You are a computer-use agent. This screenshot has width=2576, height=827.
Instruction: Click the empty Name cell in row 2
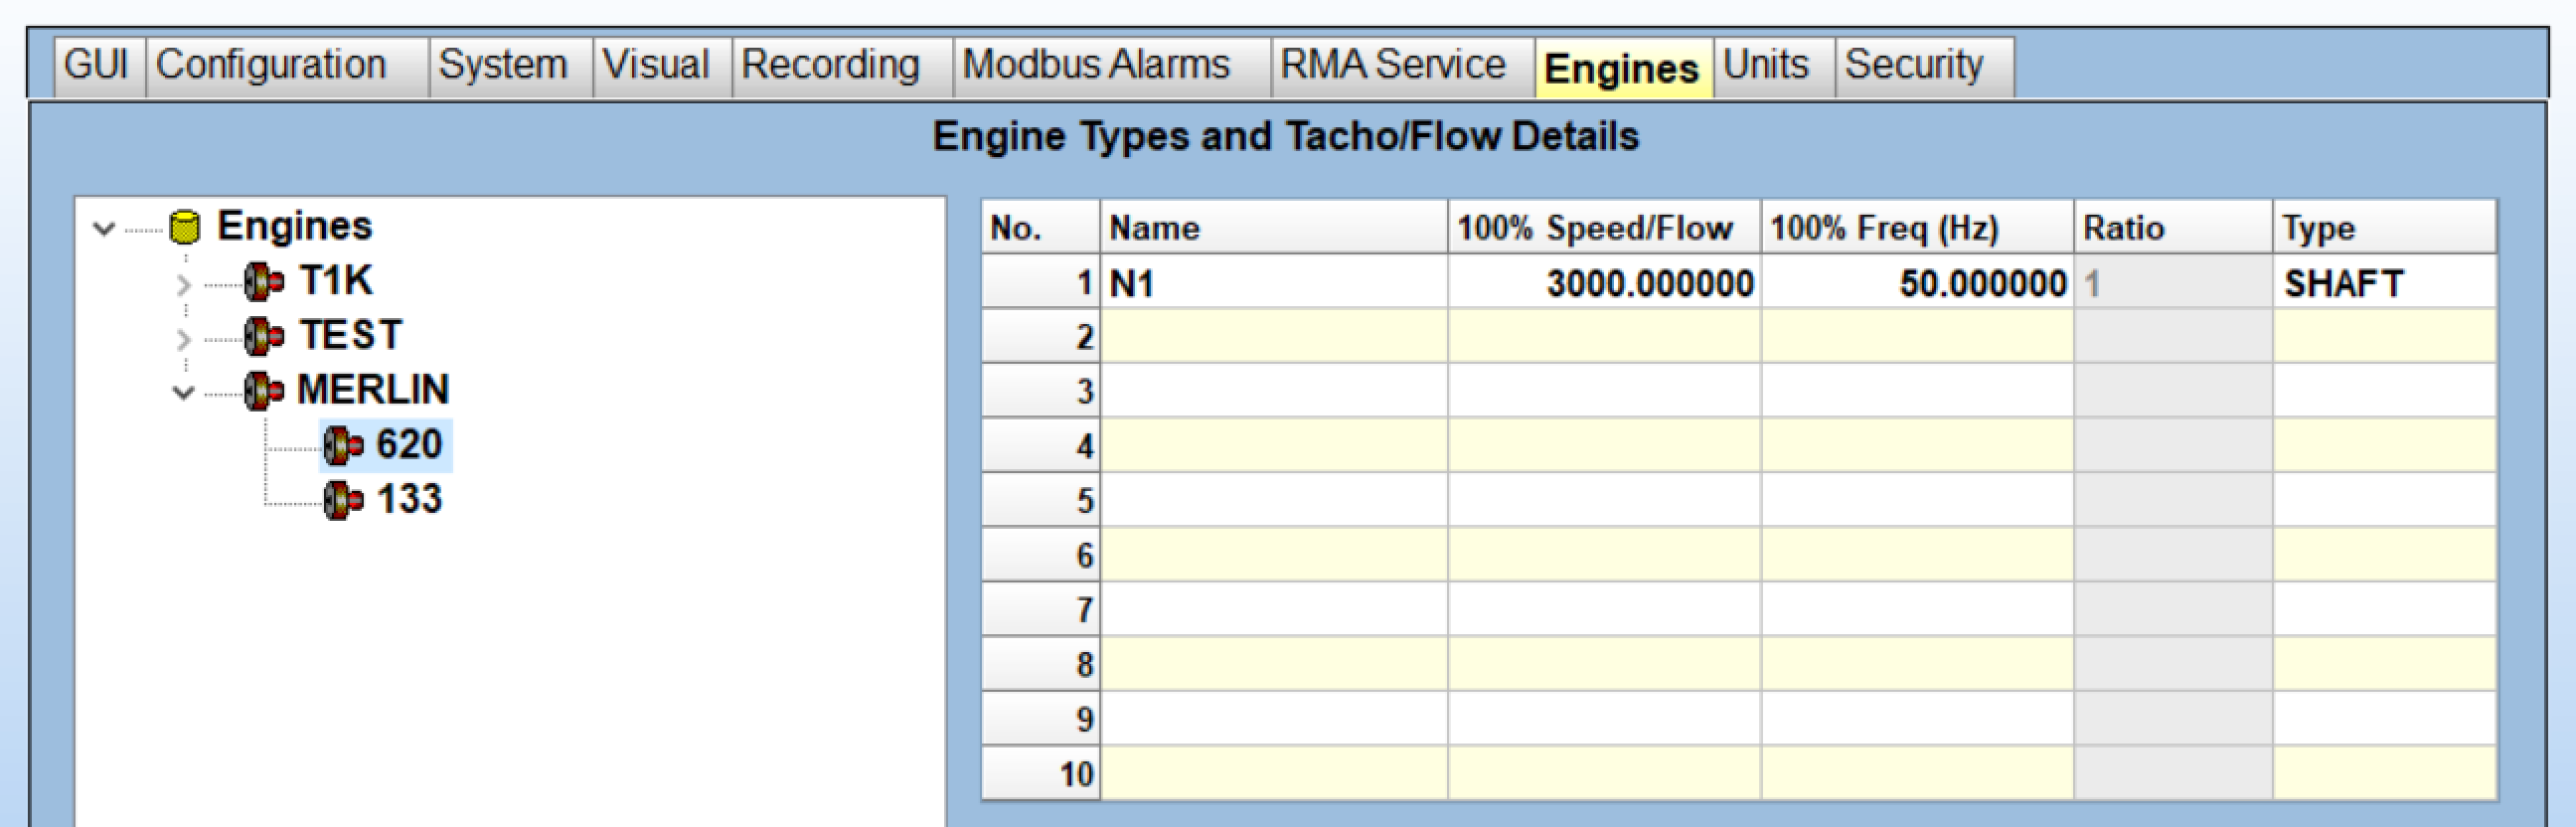[1274, 337]
